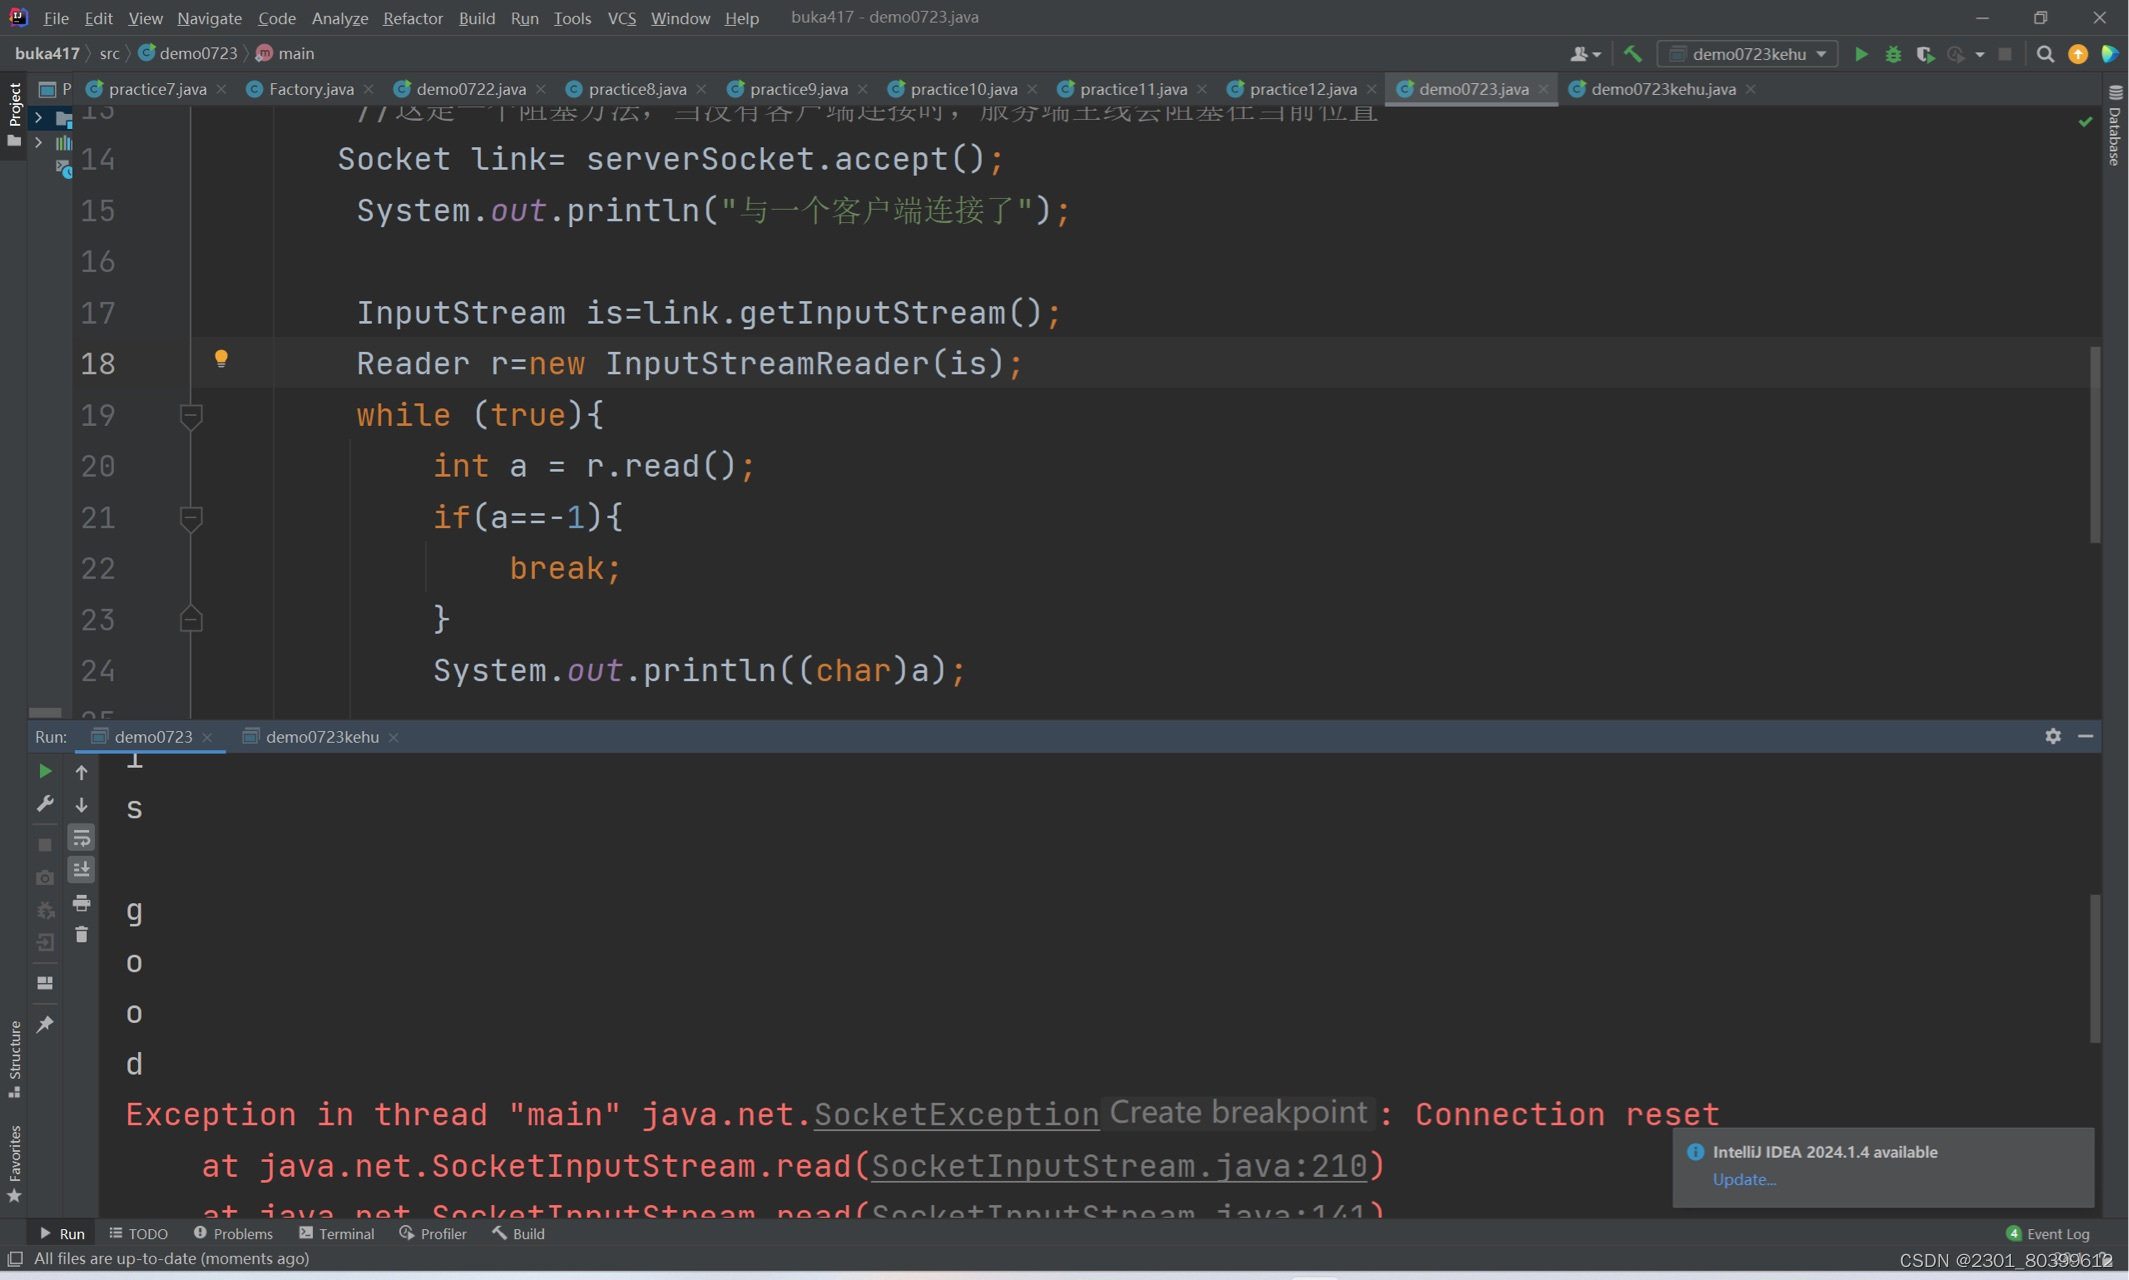Viewport: 2129px width, 1280px height.
Task: Print console output with the printer icon
Action: click(82, 903)
